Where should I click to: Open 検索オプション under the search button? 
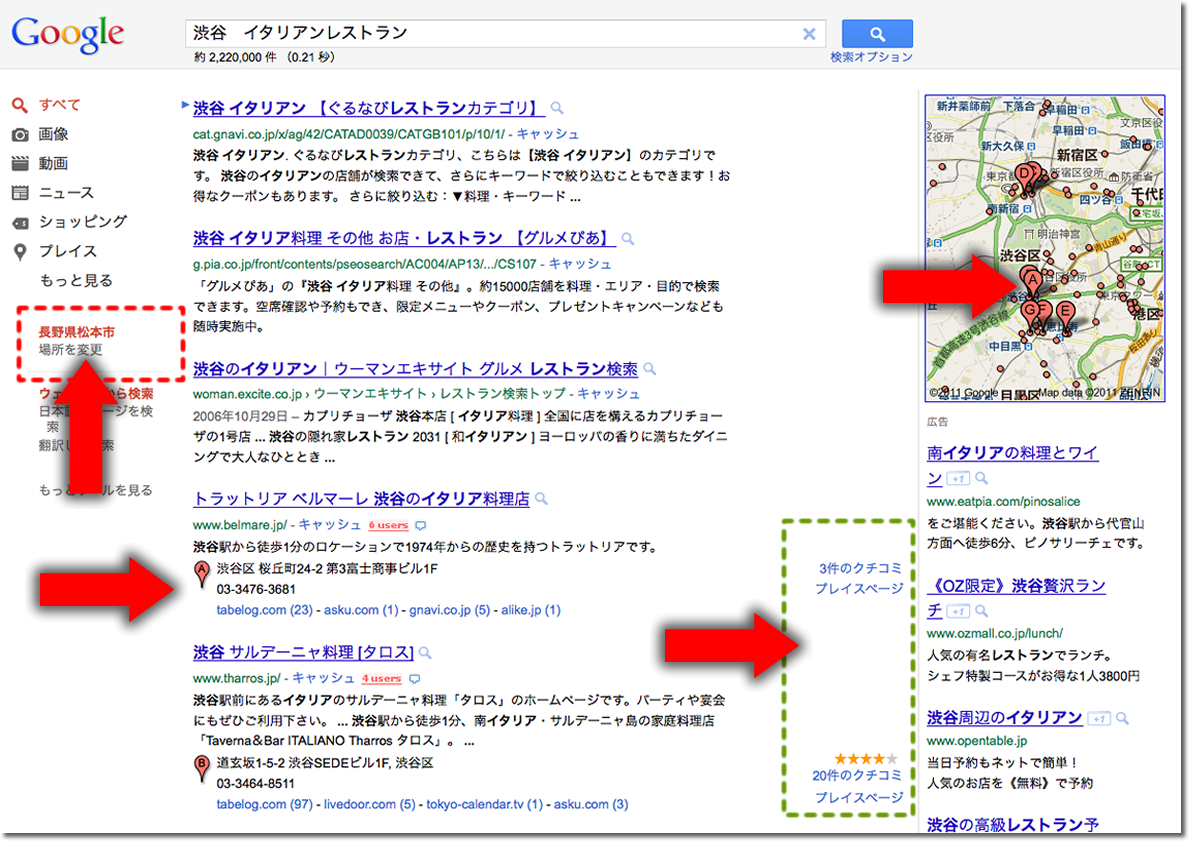tap(871, 57)
